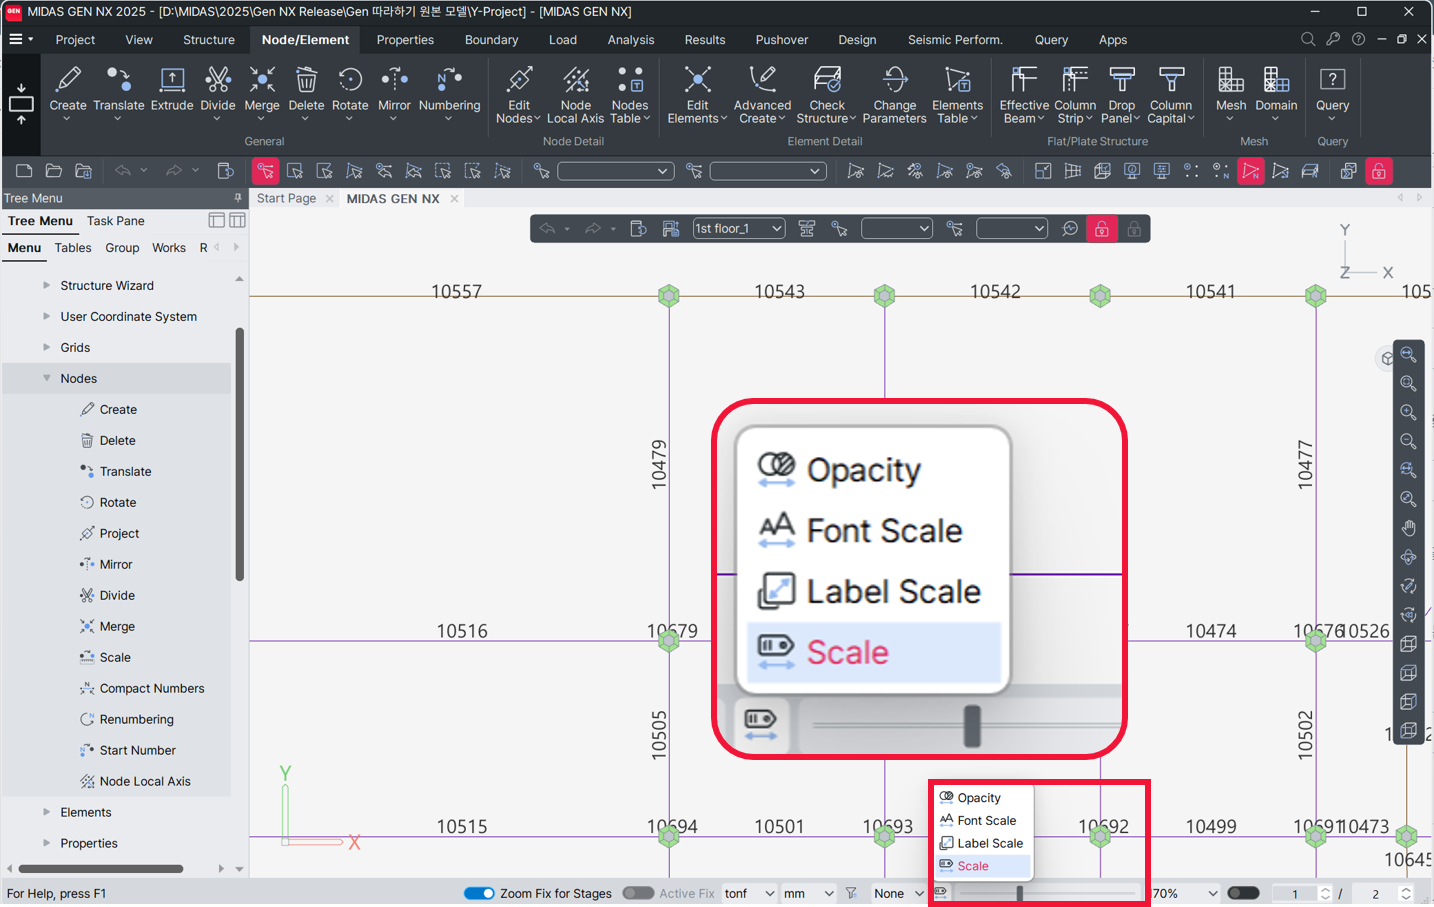Click the Extrude tool in the ribbon
The height and width of the screenshot is (907, 1434).
coord(172,89)
